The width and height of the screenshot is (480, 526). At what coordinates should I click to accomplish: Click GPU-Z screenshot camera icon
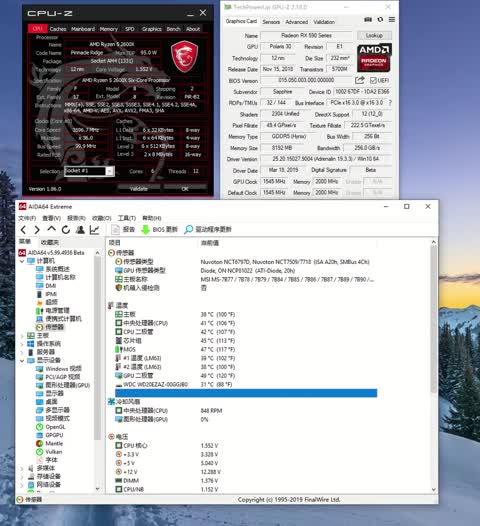[x=368, y=20]
